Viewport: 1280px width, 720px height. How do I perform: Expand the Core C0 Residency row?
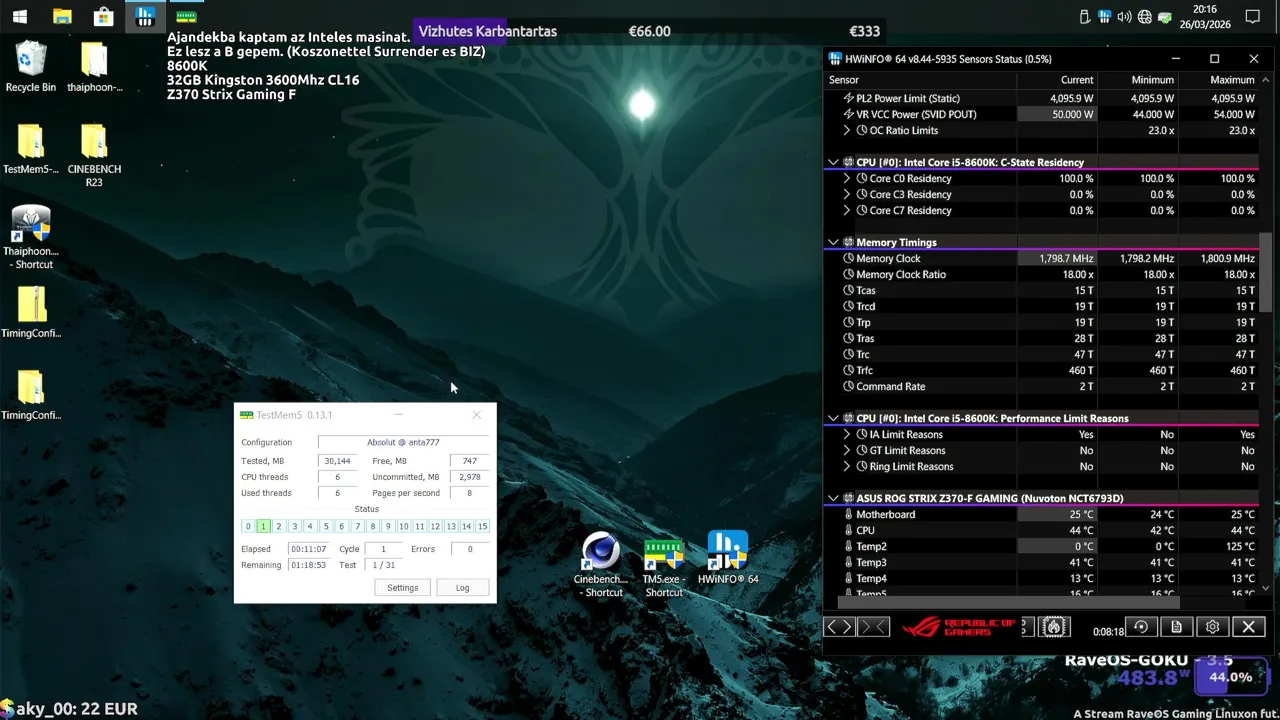[x=847, y=178]
